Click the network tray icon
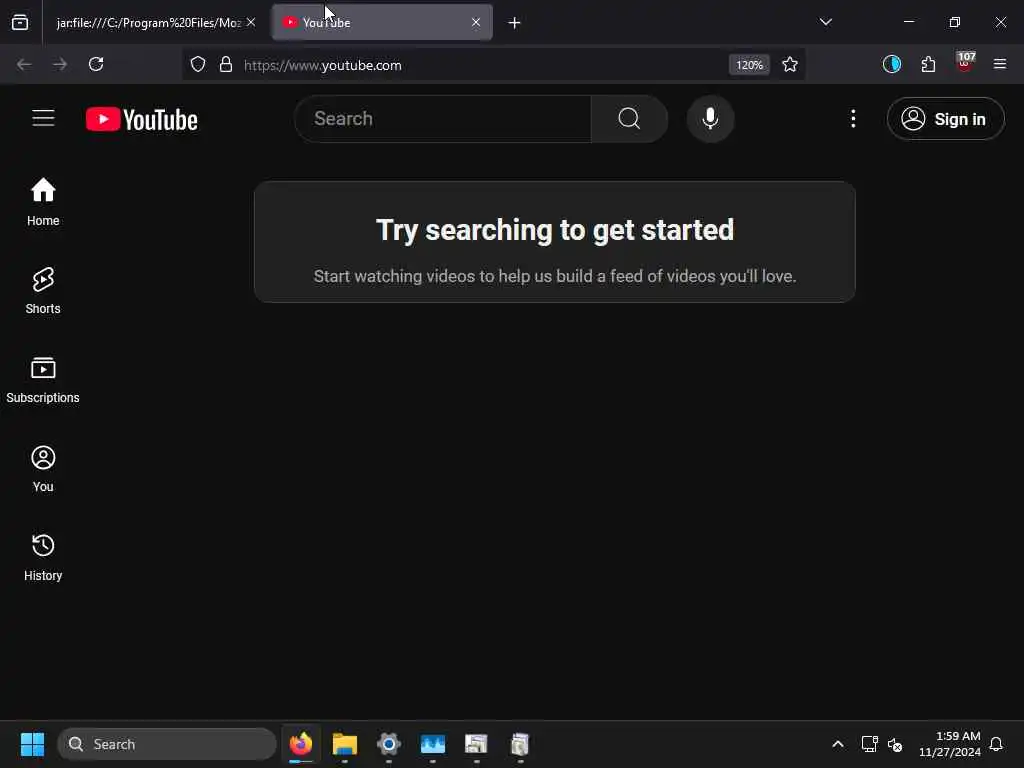Image resolution: width=1024 pixels, height=768 pixels. pyautogui.click(x=869, y=744)
